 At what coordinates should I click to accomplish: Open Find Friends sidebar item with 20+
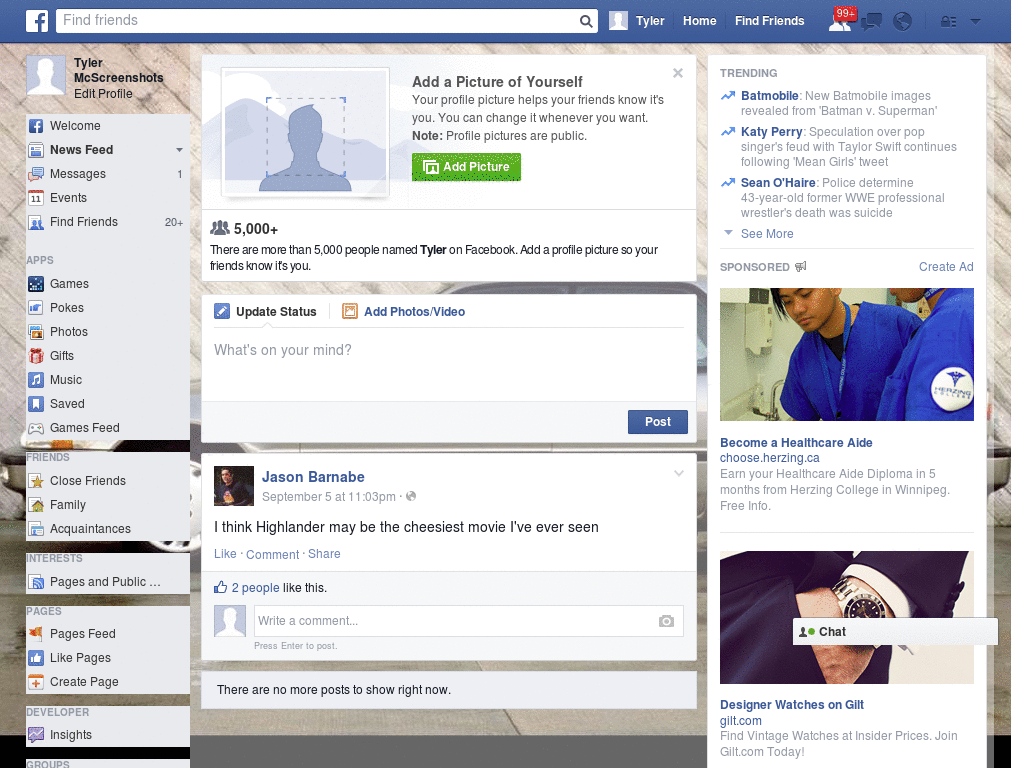point(108,222)
